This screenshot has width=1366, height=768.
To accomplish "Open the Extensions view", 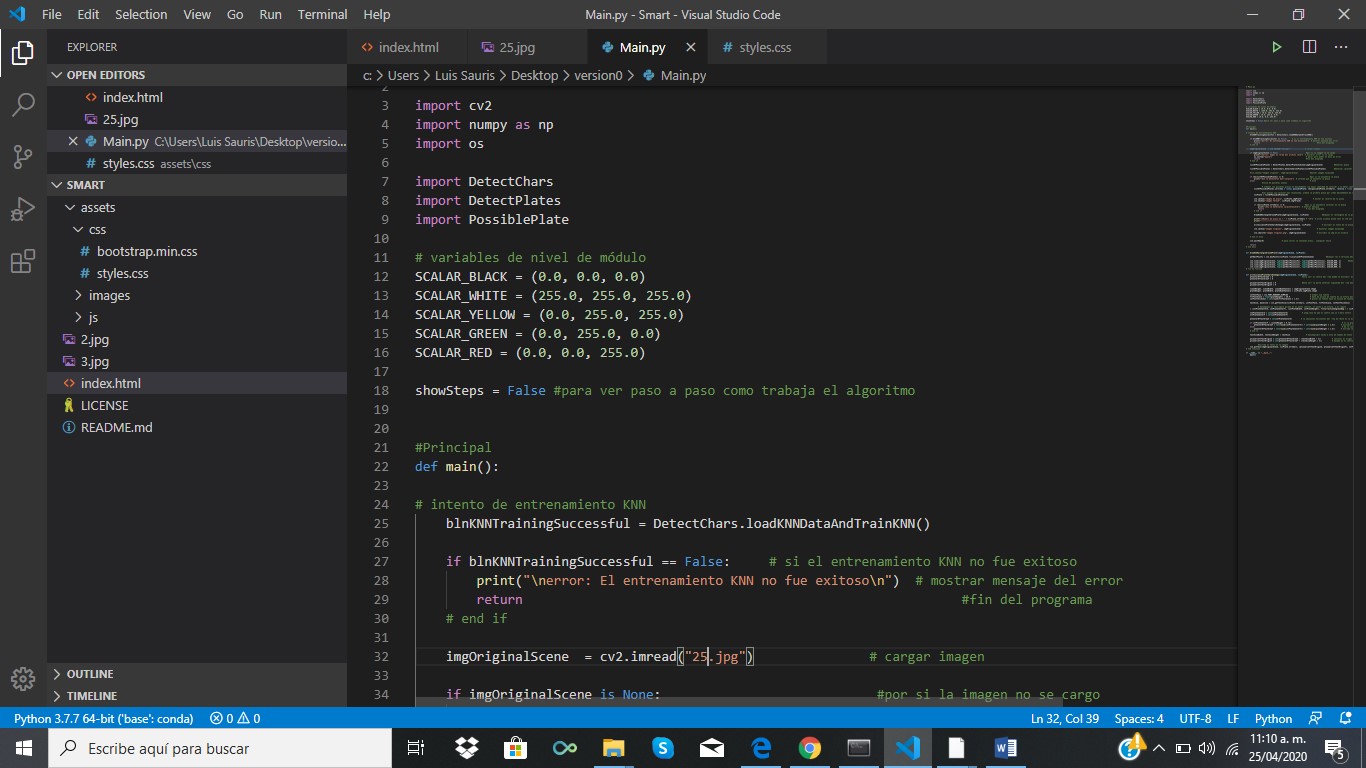I will click(x=23, y=261).
